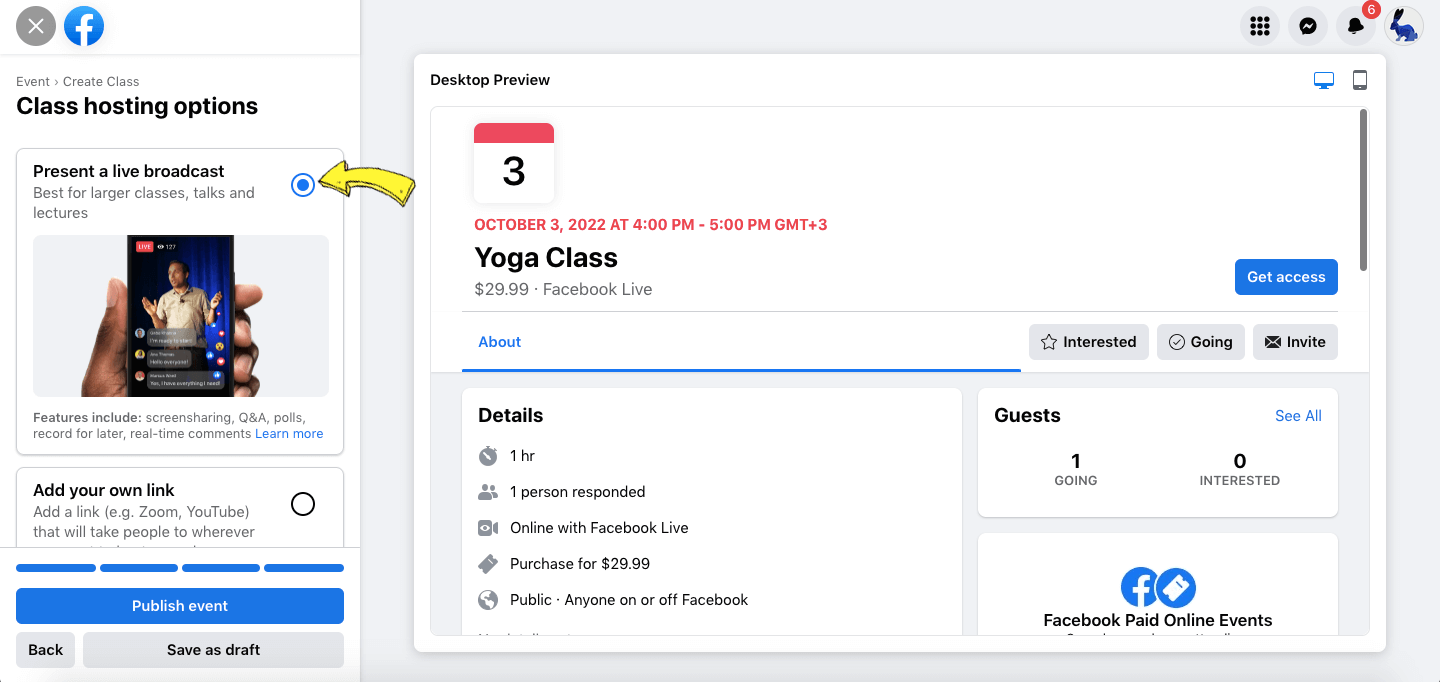The image size is (1440, 682).
Task: Click the people responded icon
Action: click(x=488, y=492)
